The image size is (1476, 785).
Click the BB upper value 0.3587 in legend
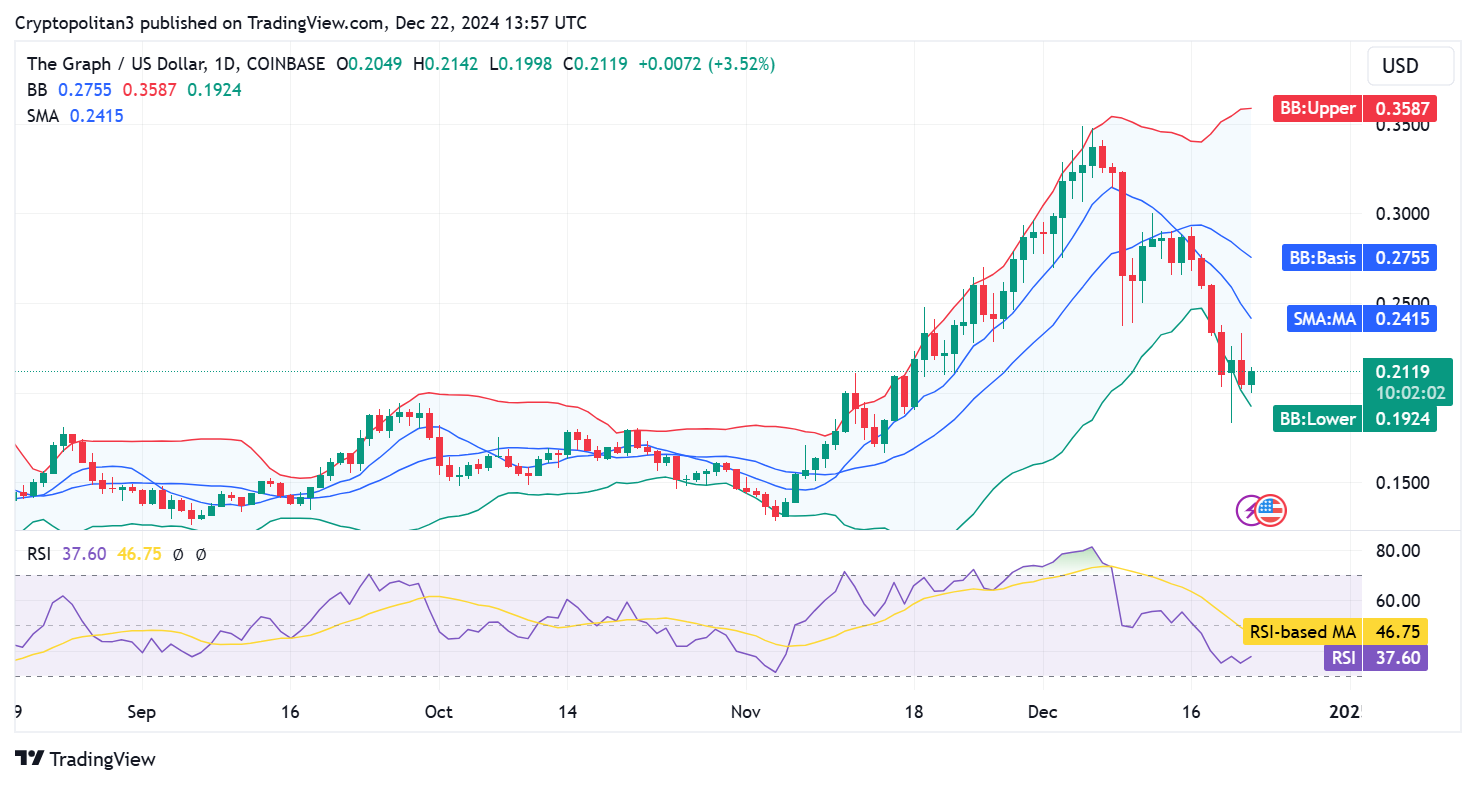pos(150,90)
